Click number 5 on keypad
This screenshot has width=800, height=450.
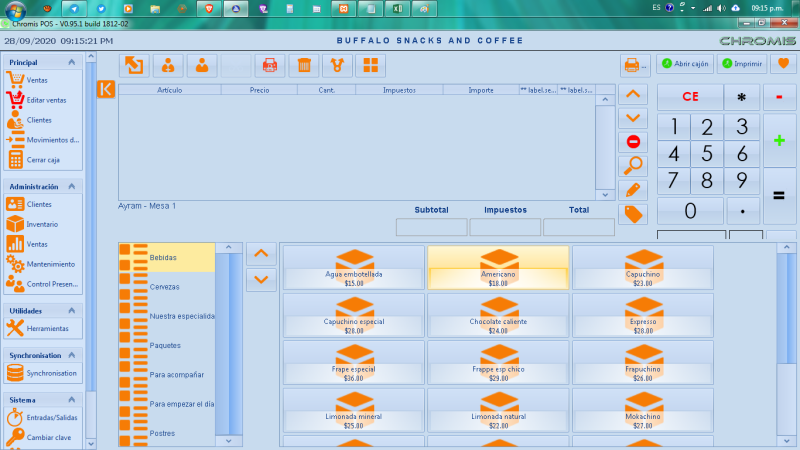[x=707, y=154]
